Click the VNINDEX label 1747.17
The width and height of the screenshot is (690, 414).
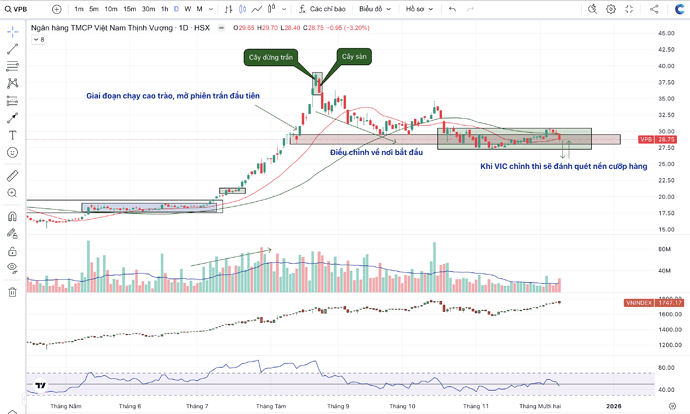tap(653, 303)
